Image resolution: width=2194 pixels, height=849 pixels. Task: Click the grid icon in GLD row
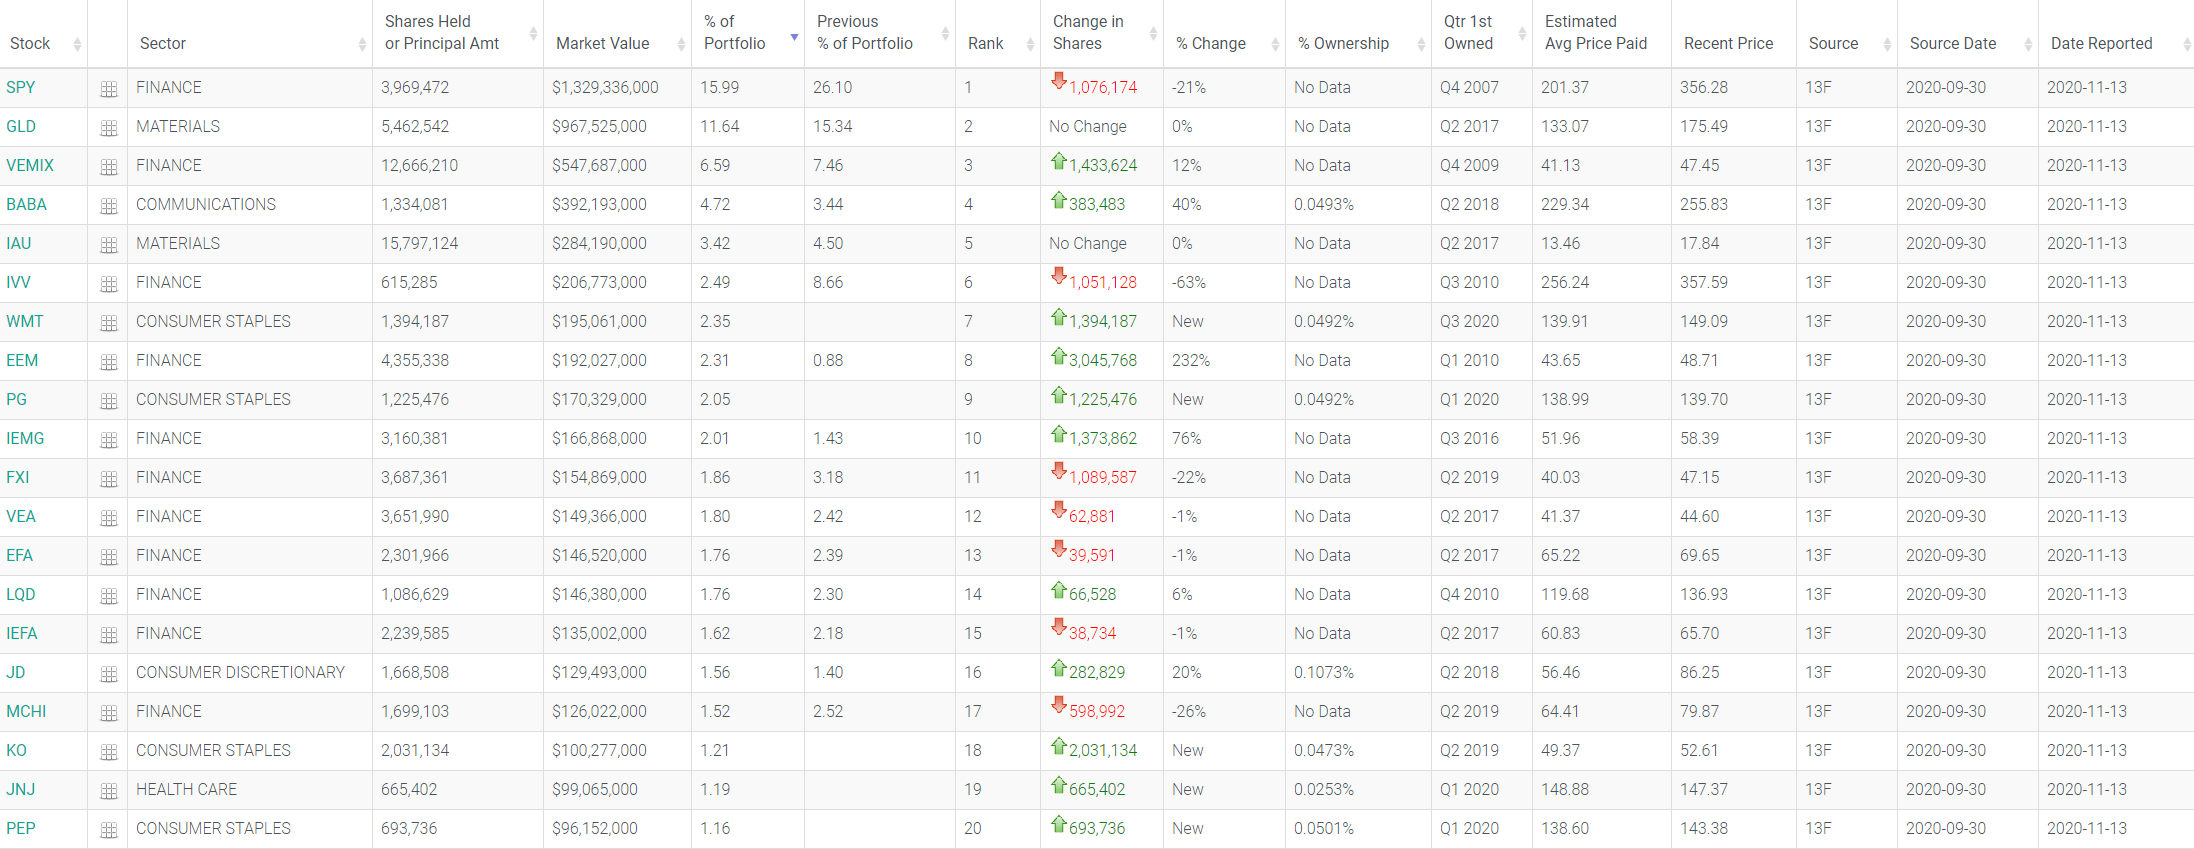(109, 128)
